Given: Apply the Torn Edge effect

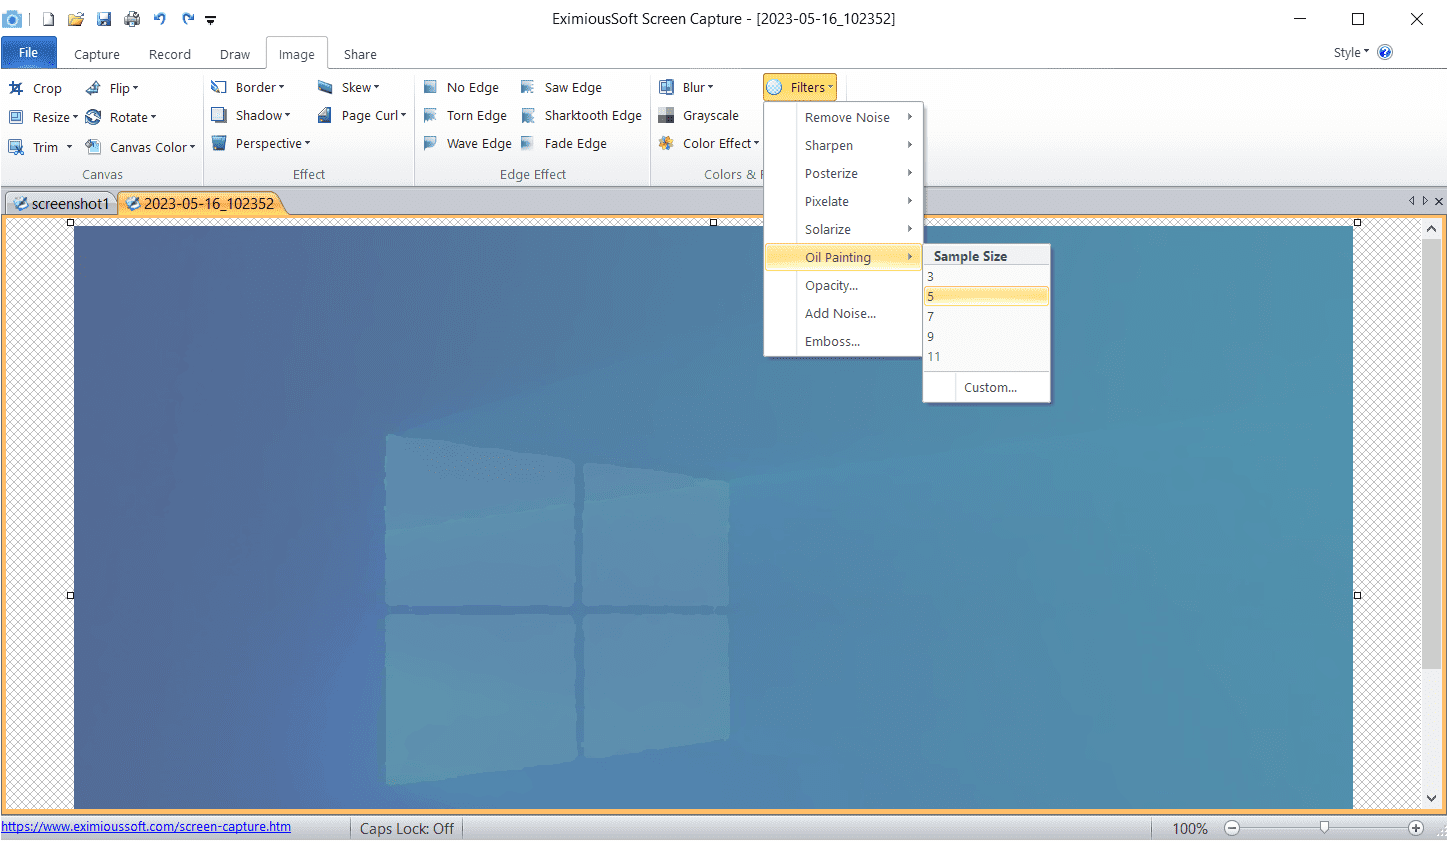Looking at the screenshot, I should [x=465, y=116].
